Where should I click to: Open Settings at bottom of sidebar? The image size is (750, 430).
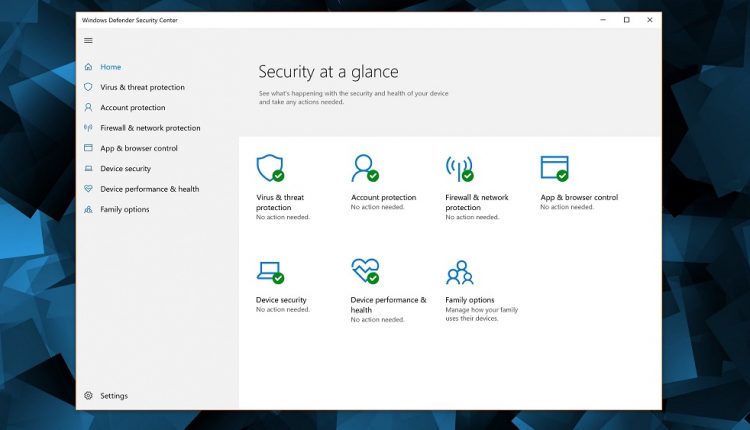pyautogui.click(x=114, y=396)
